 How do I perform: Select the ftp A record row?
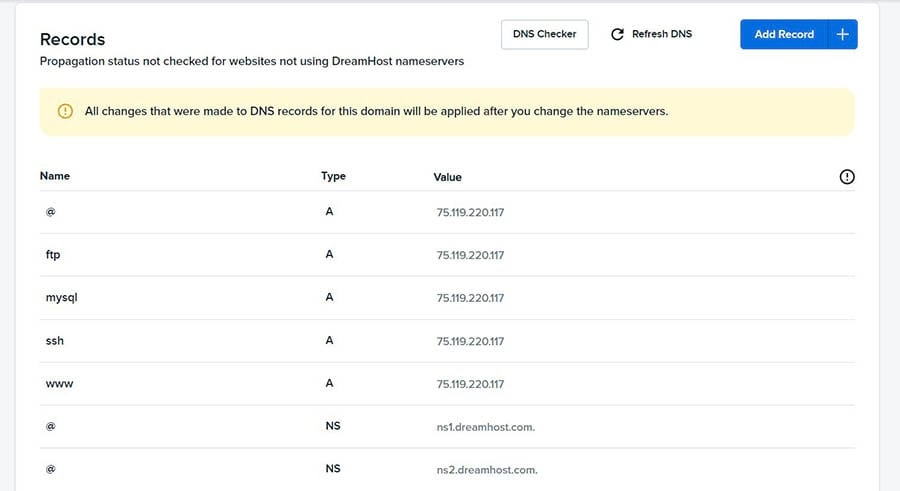[x=447, y=255]
